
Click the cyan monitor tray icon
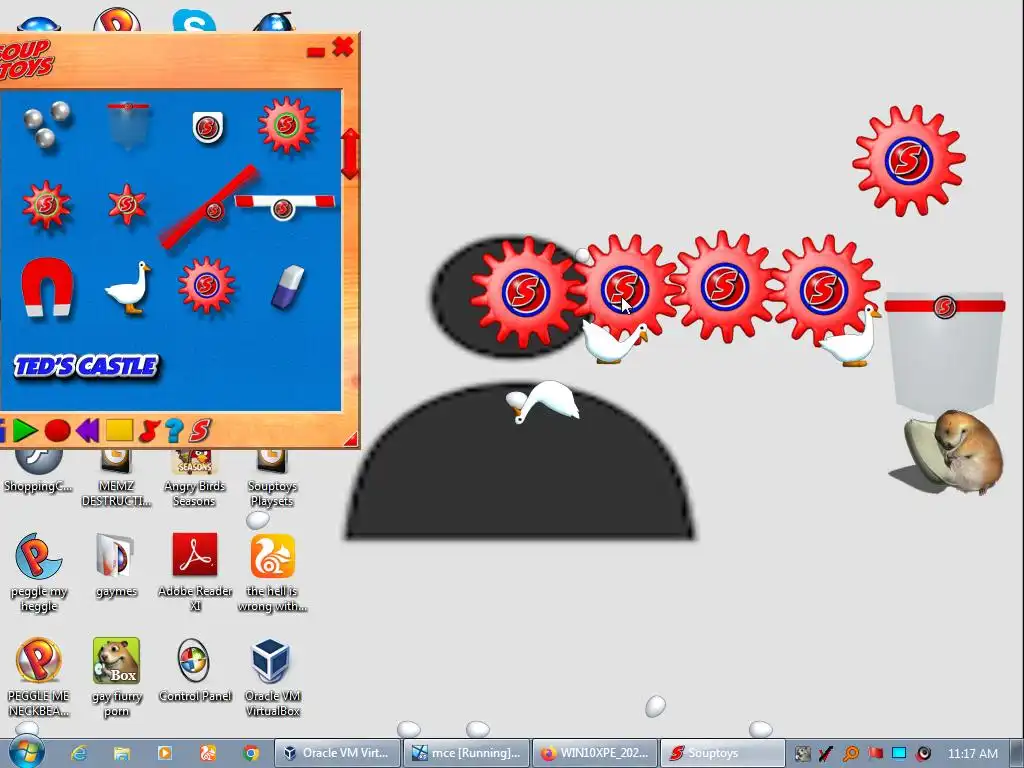[899, 753]
